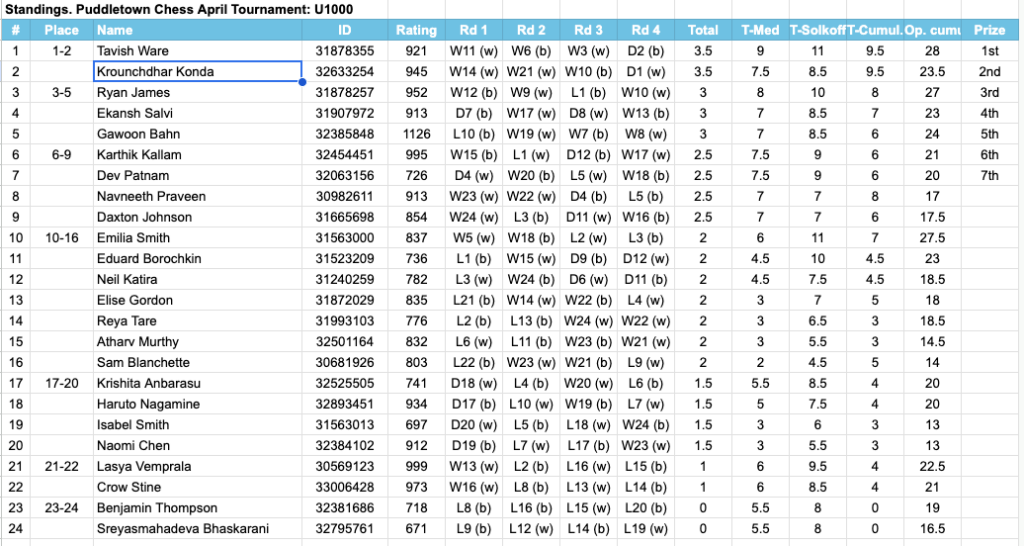This screenshot has width=1024, height=546.
Task: Select the Lasya Vemprala name cell
Action: (x=197, y=467)
